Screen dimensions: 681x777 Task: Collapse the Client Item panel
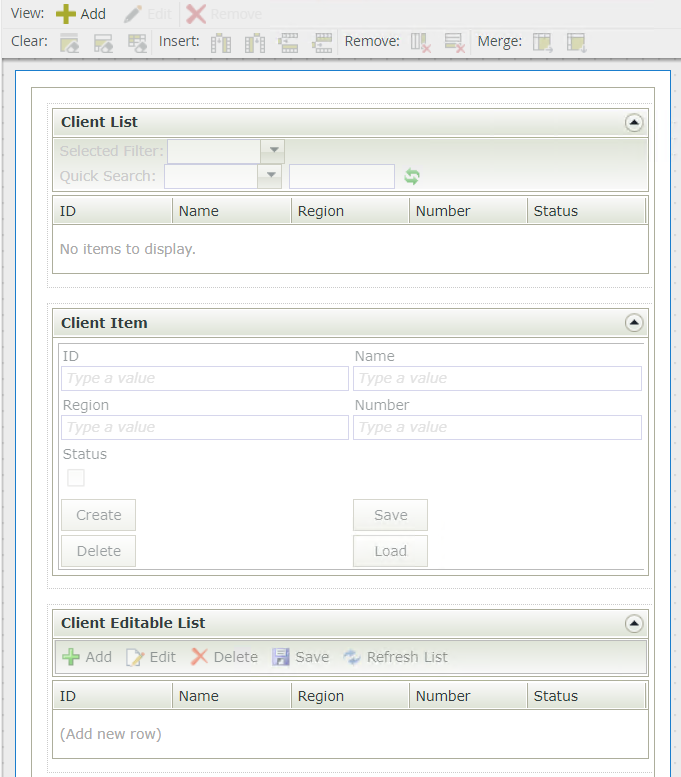click(633, 323)
